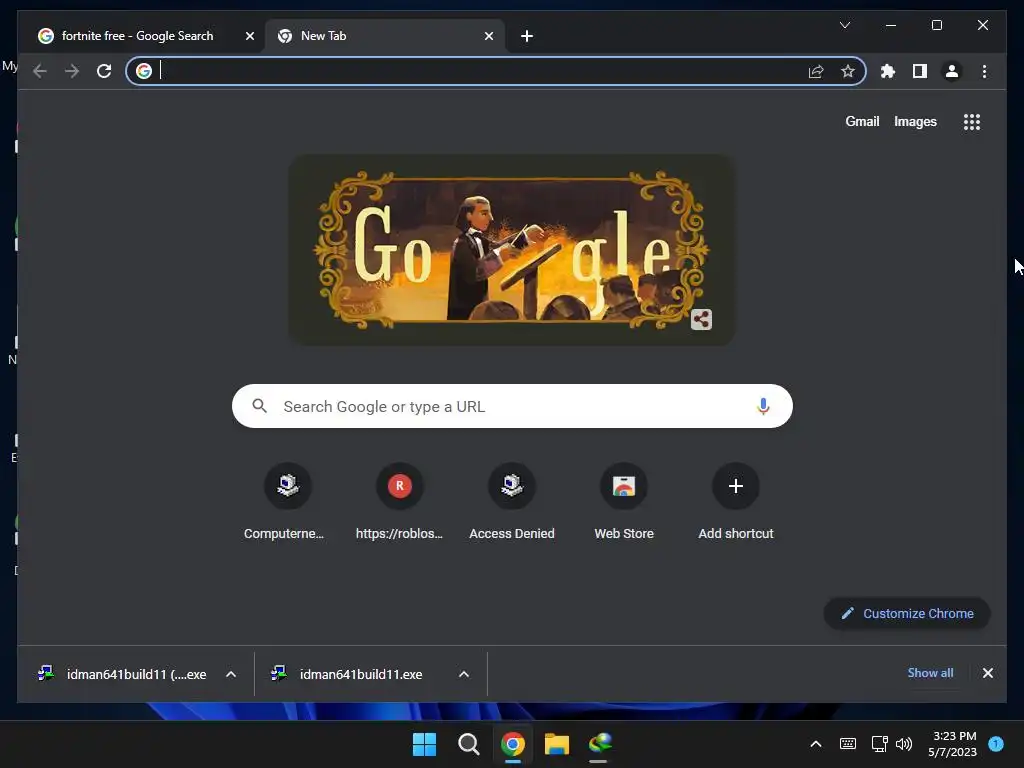Close the downloads bar
The height and width of the screenshot is (768, 1024).
point(987,673)
